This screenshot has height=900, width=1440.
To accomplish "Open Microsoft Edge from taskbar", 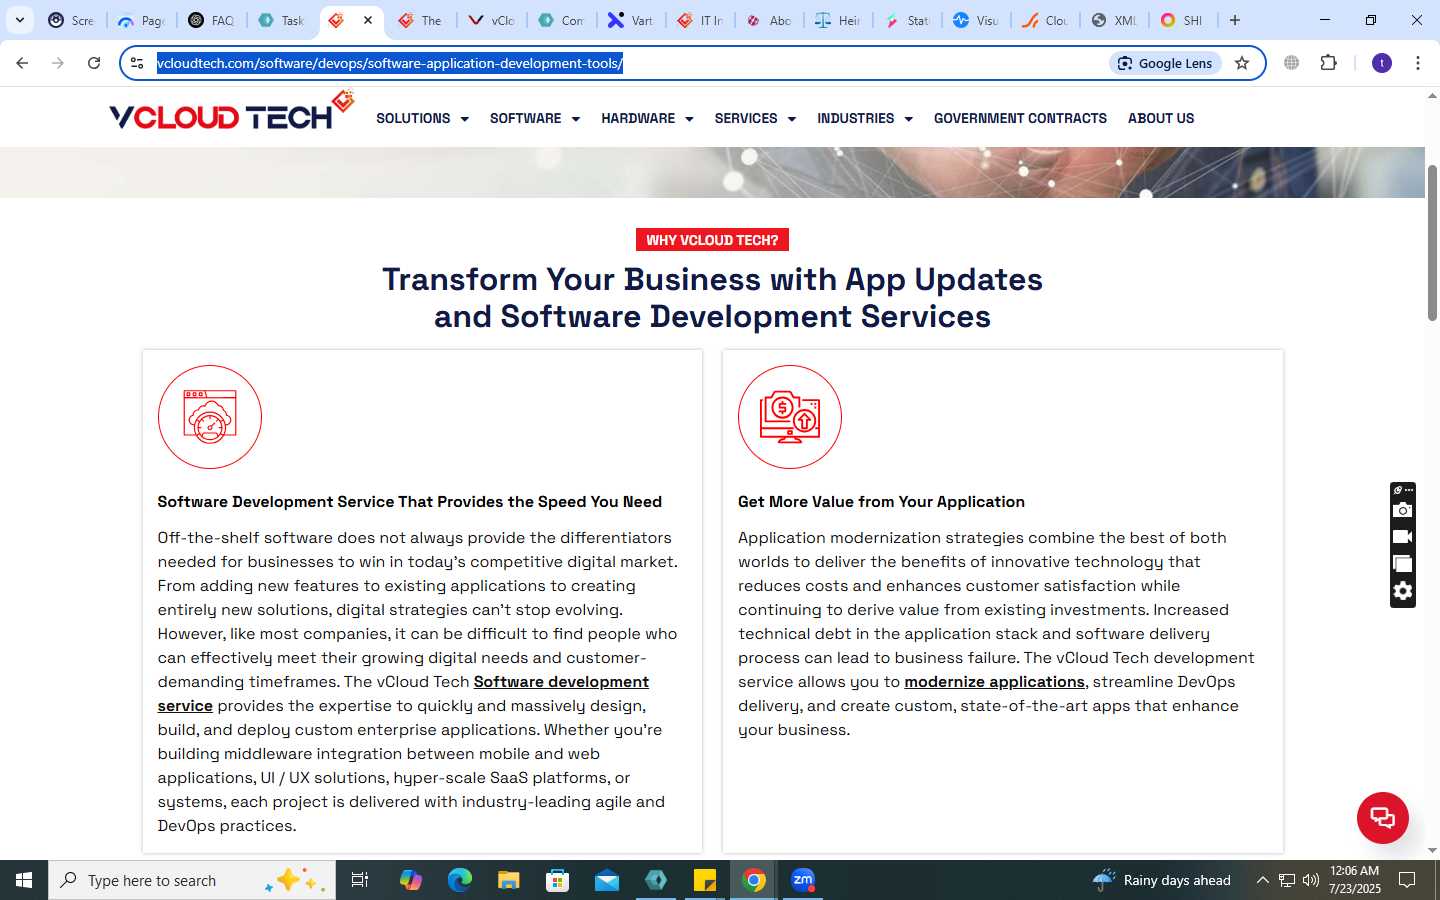I will pos(459,880).
